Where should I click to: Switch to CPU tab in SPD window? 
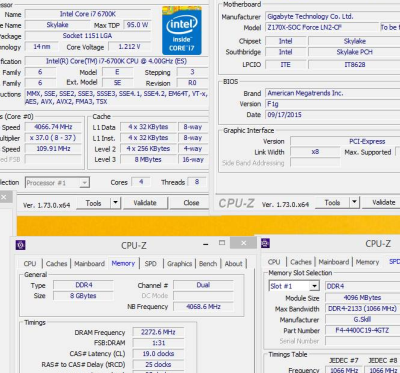[x=274, y=262]
